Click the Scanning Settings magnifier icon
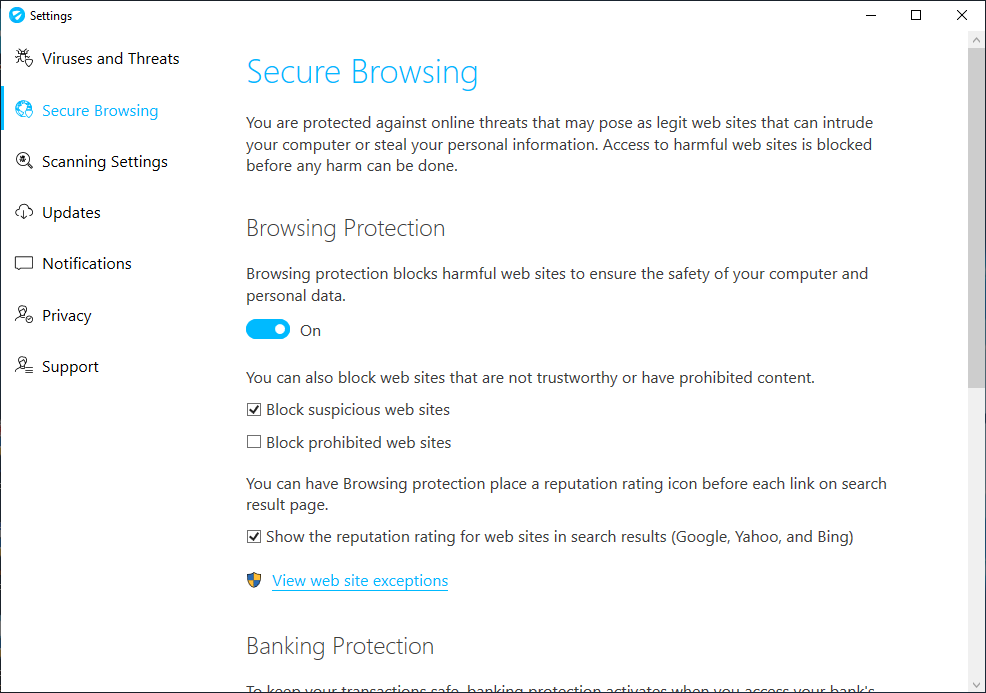Viewport: 986px width, 693px height. (x=24, y=162)
